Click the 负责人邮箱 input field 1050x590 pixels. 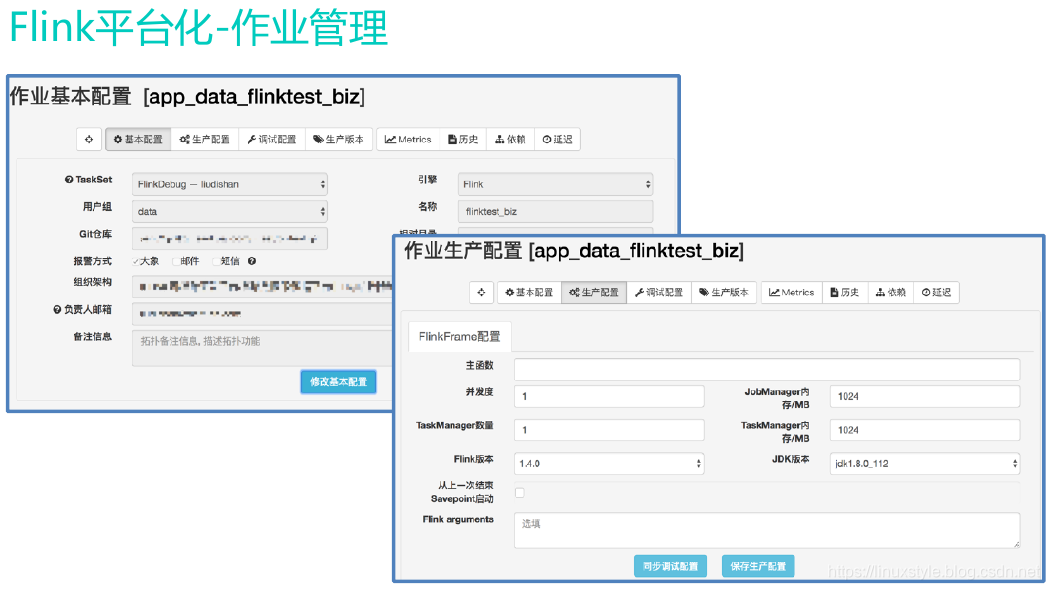(x=262, y=313)
